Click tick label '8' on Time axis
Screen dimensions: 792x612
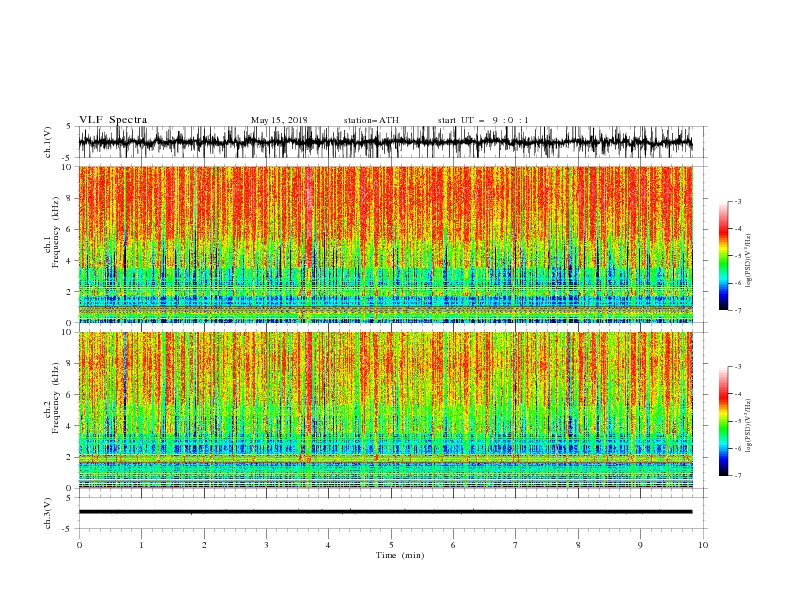click(578, 545)
